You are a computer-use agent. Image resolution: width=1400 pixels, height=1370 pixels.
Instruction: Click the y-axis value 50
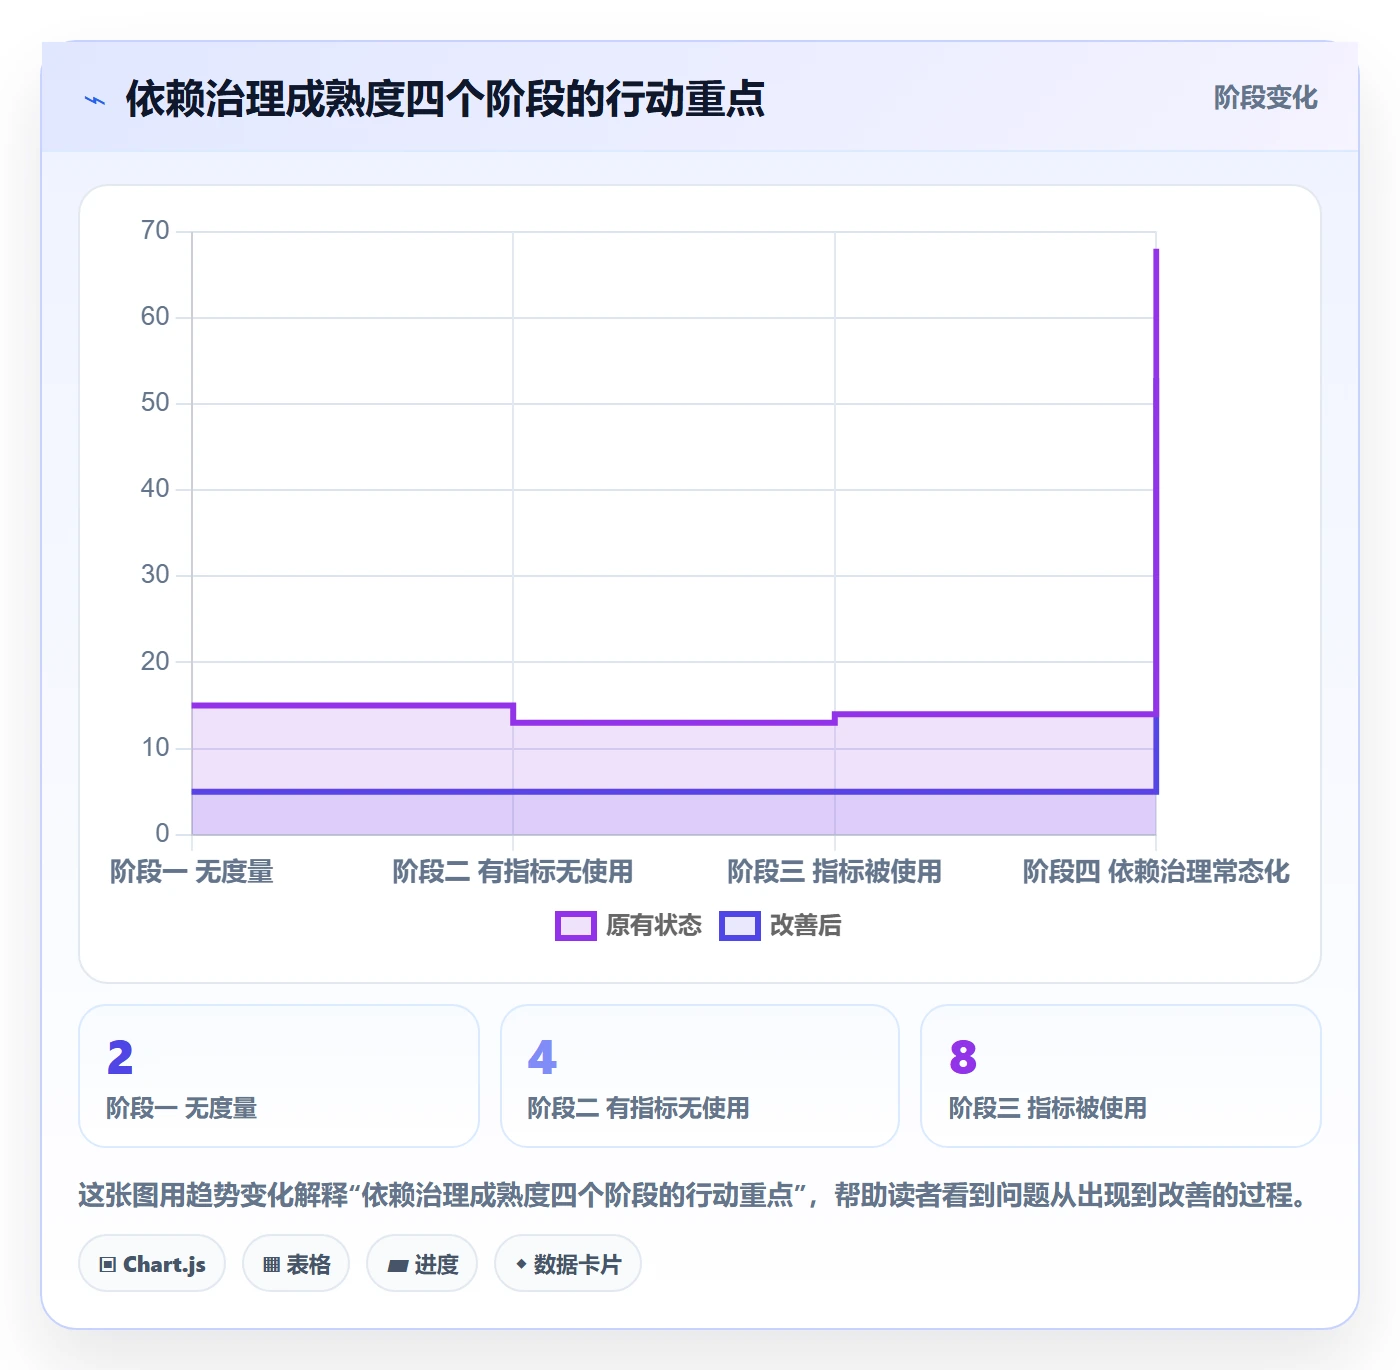tap(155, 403)
